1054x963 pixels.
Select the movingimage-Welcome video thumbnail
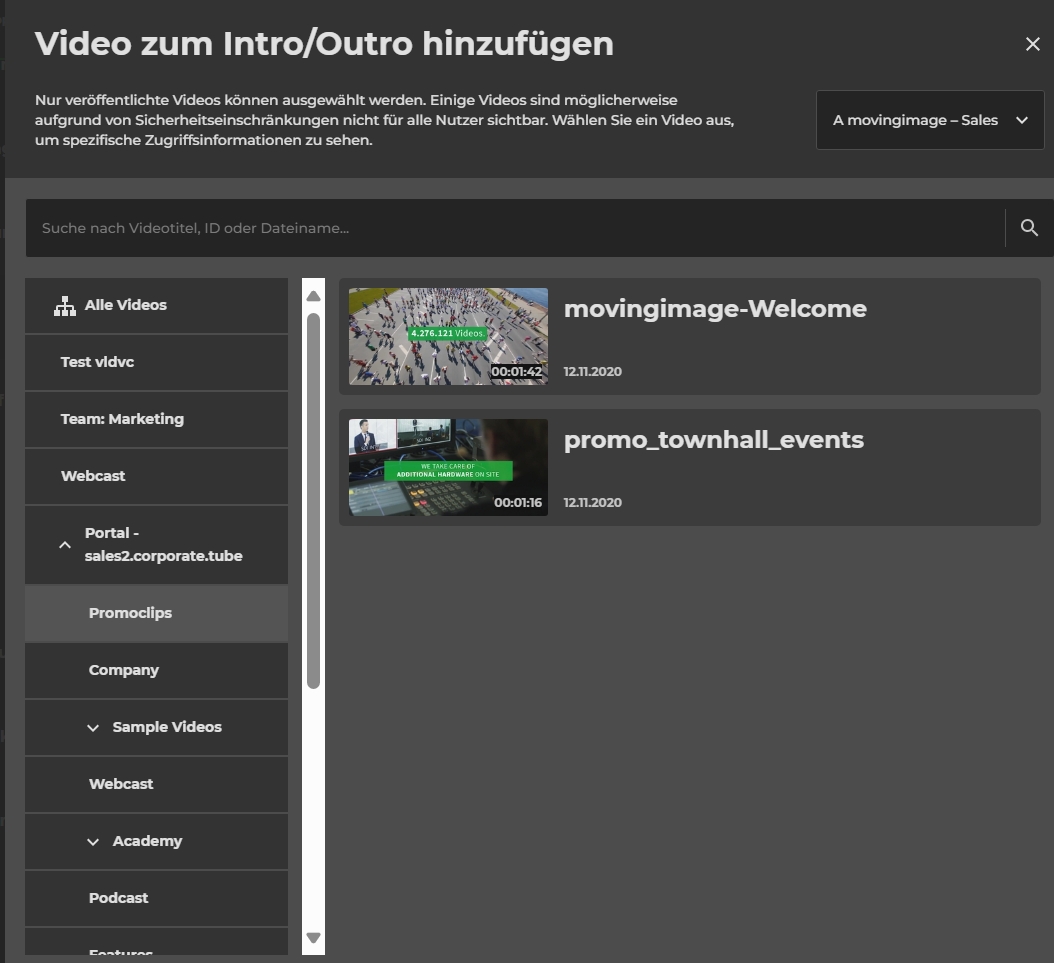point(448,337)
